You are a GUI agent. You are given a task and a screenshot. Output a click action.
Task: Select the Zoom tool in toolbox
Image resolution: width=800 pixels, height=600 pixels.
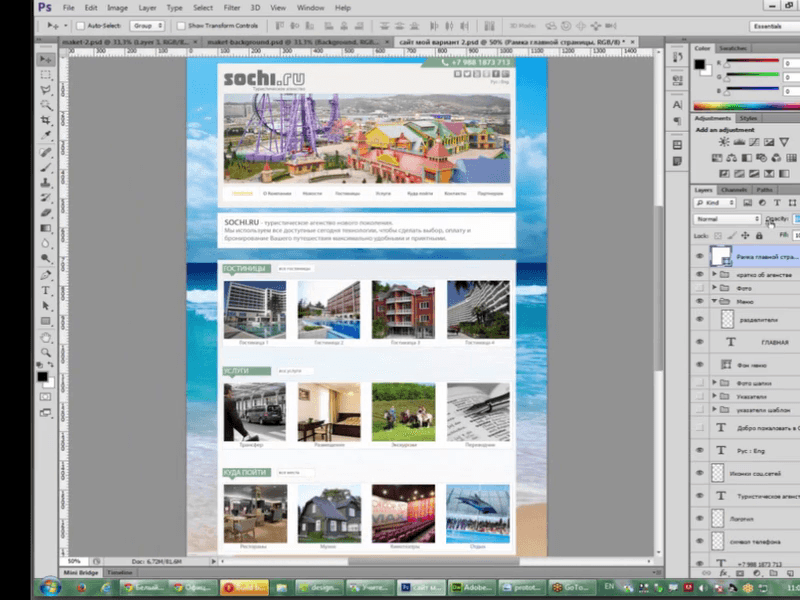[45, 353]
